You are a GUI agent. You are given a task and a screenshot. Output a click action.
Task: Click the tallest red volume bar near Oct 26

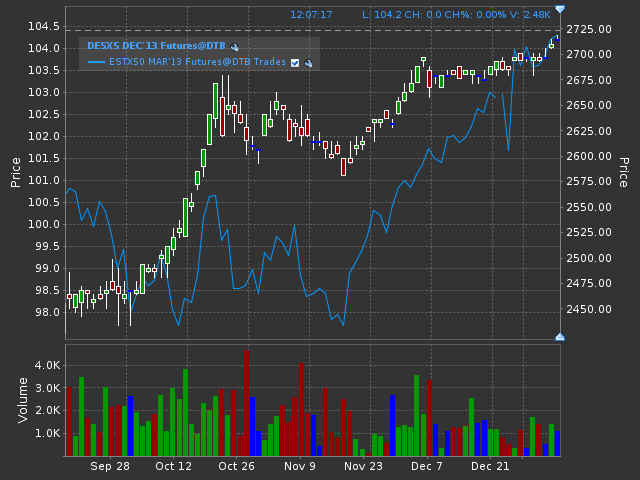tap(246, 402)
